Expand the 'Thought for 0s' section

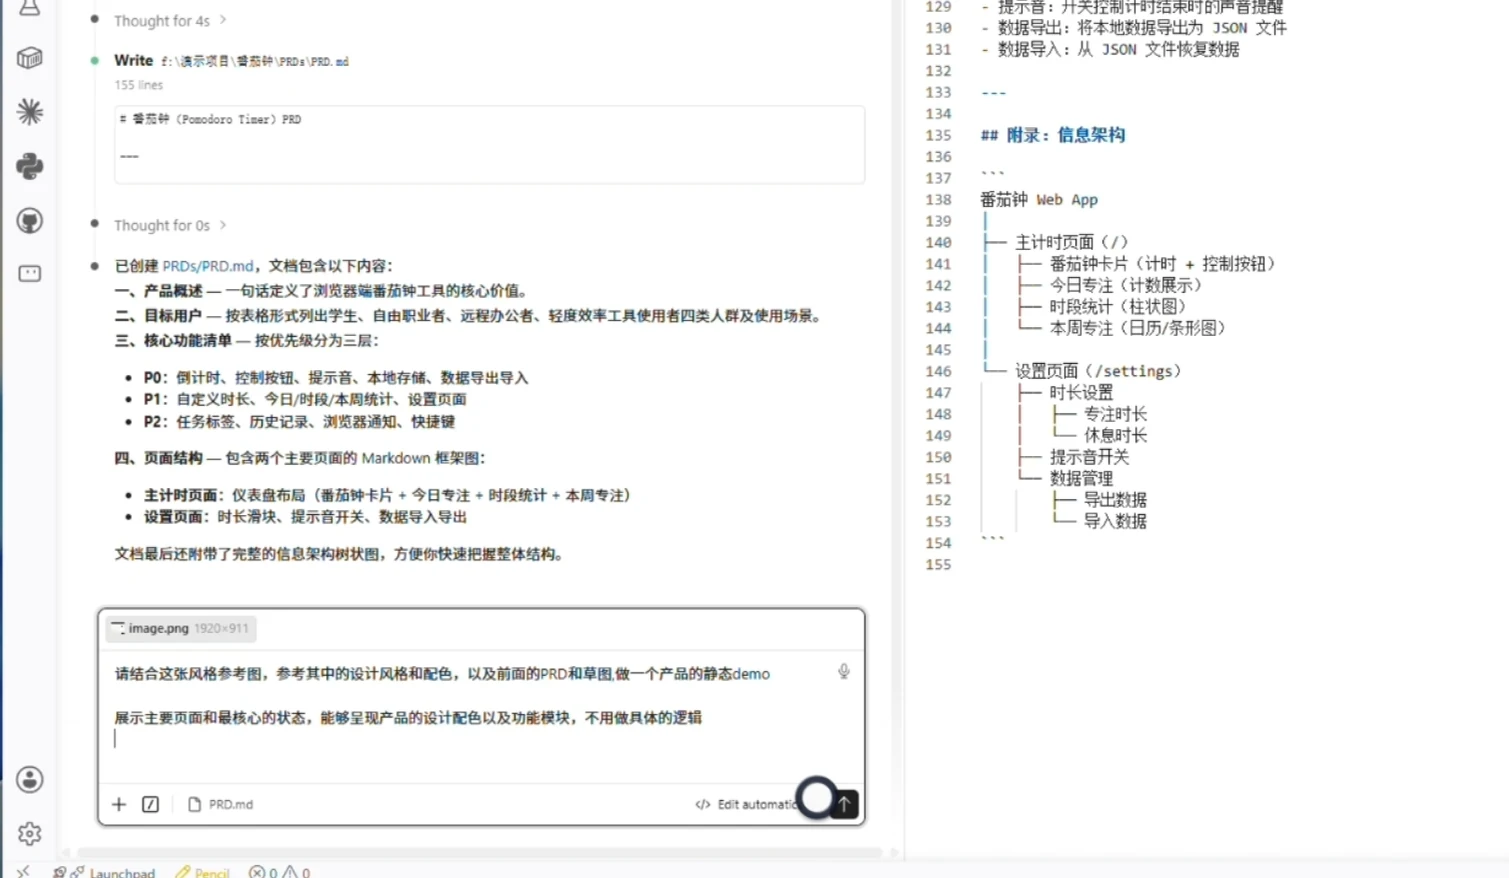[x=170, y=225]
